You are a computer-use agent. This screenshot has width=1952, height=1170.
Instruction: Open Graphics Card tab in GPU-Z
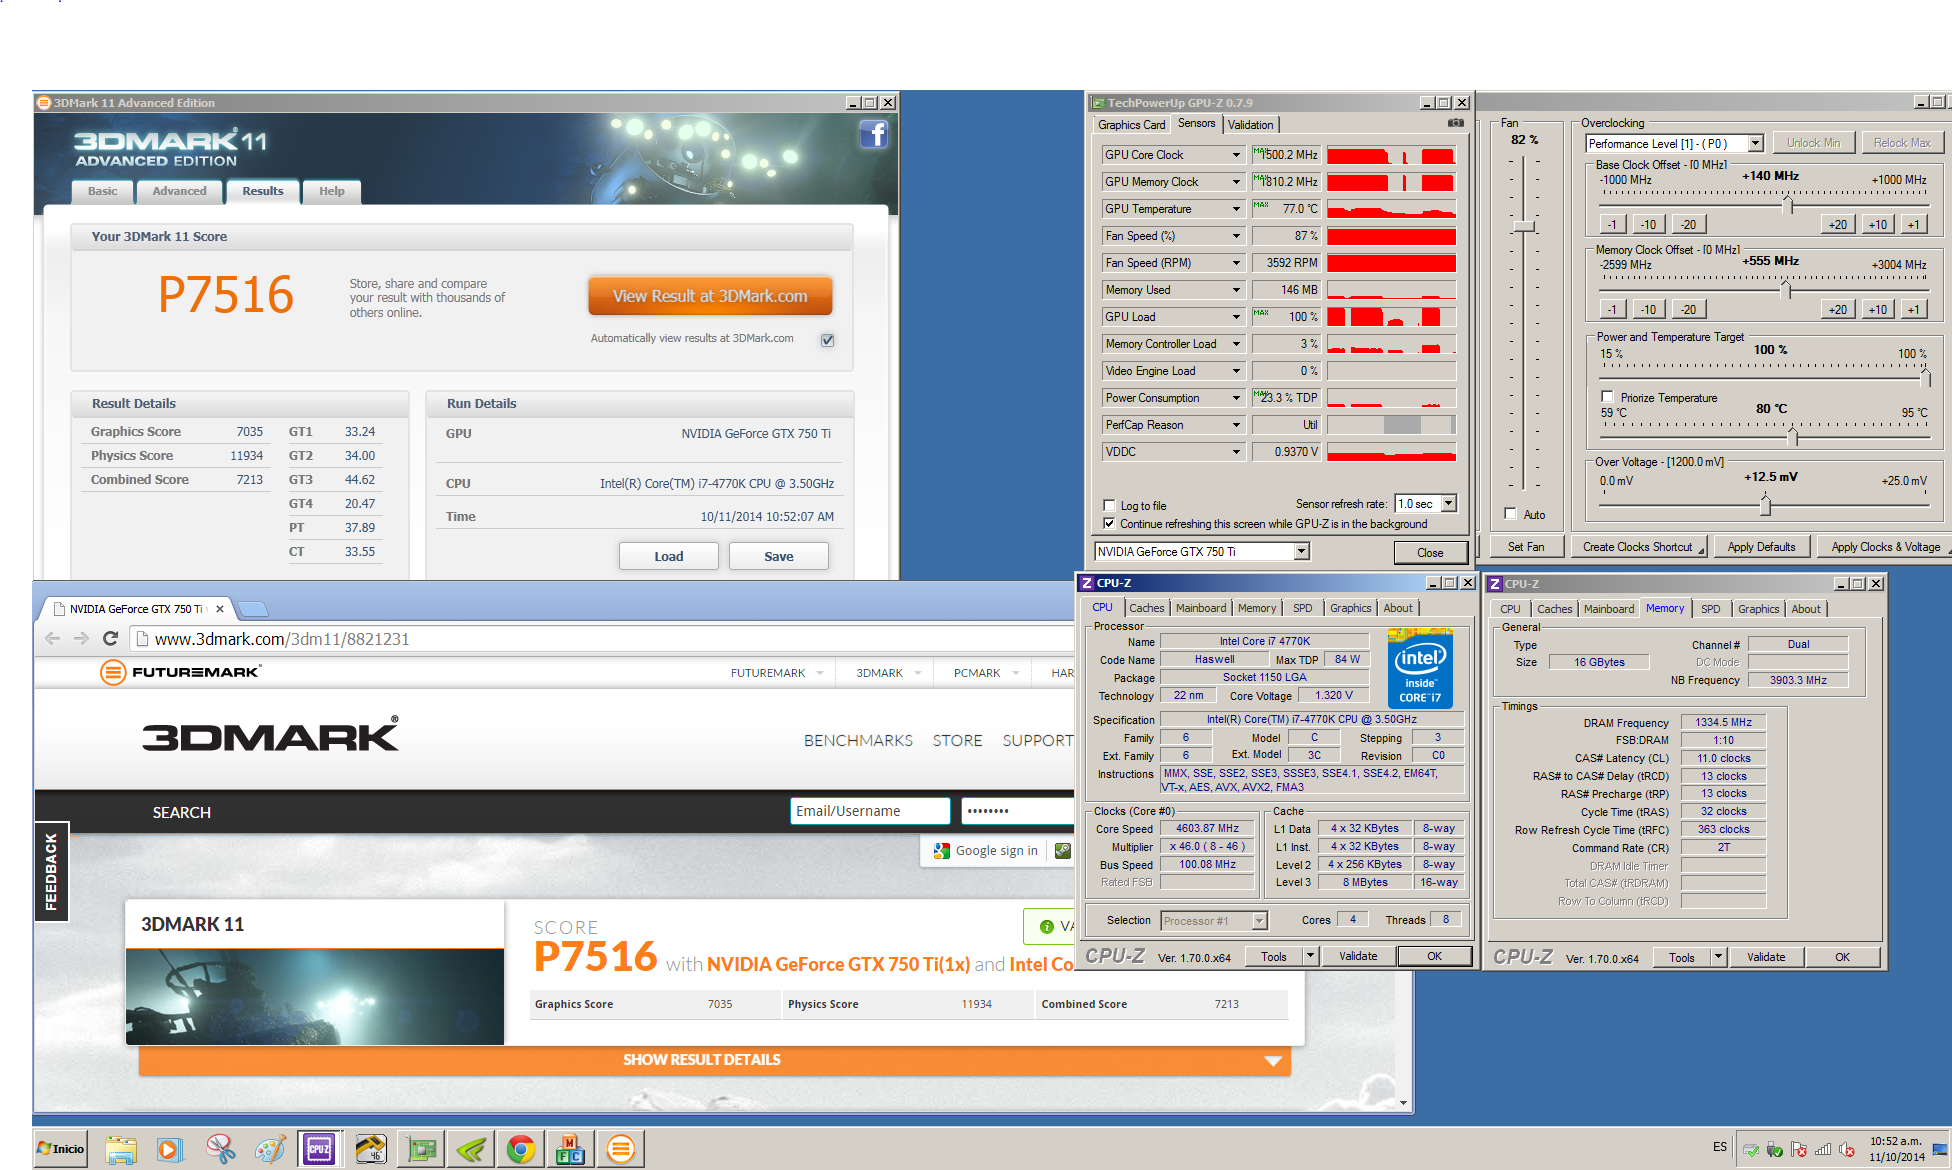pos(1131,125)
